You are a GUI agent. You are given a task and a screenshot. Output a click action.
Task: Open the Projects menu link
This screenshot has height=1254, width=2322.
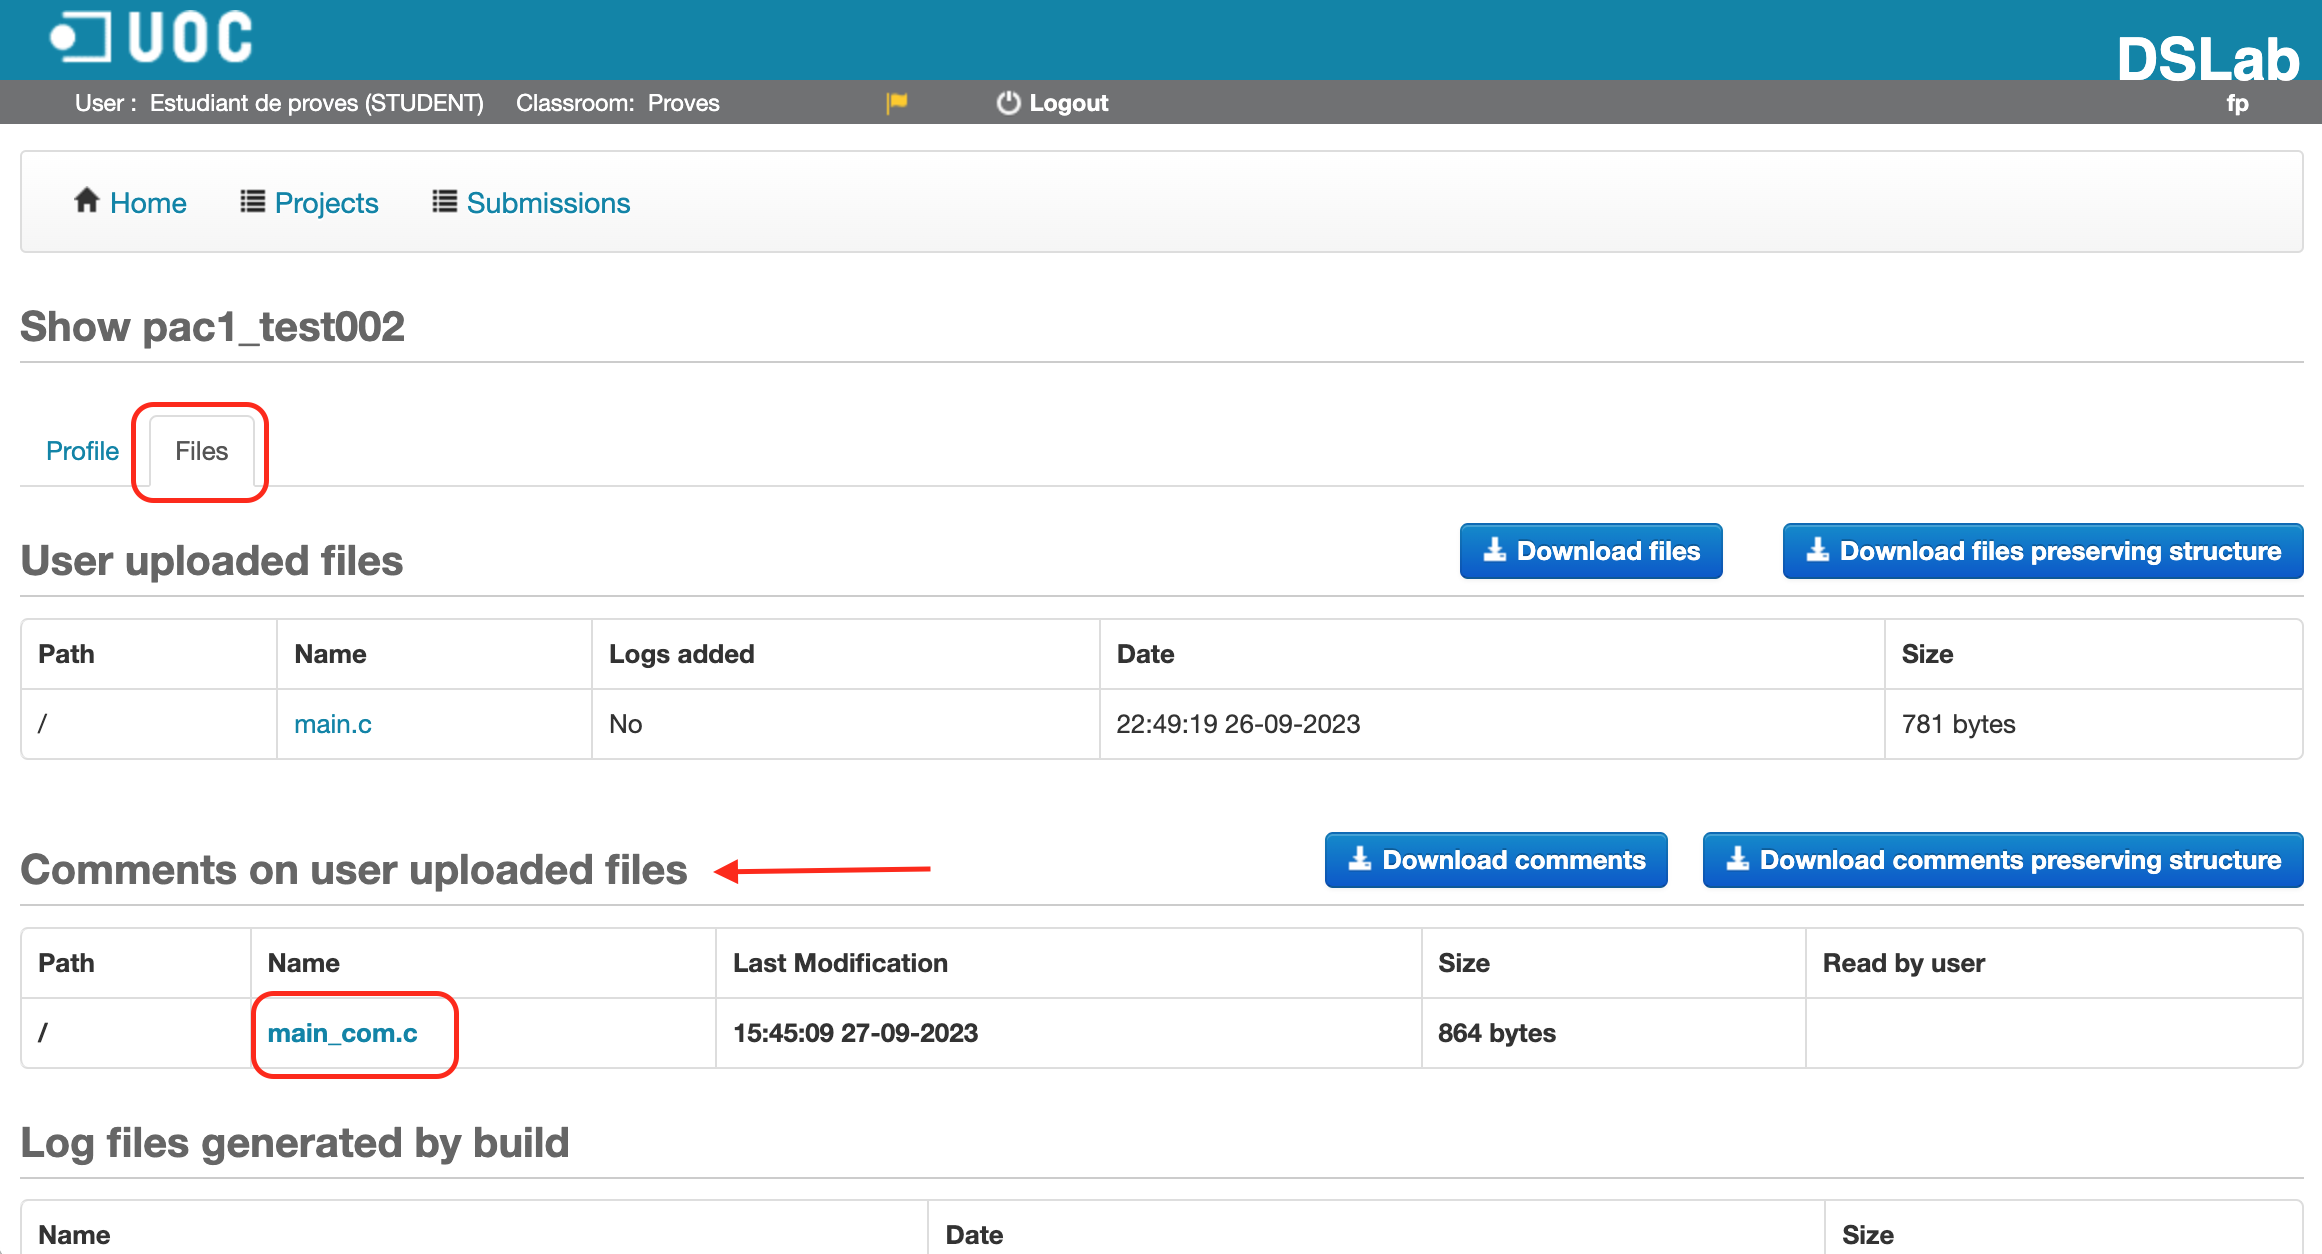326,203
